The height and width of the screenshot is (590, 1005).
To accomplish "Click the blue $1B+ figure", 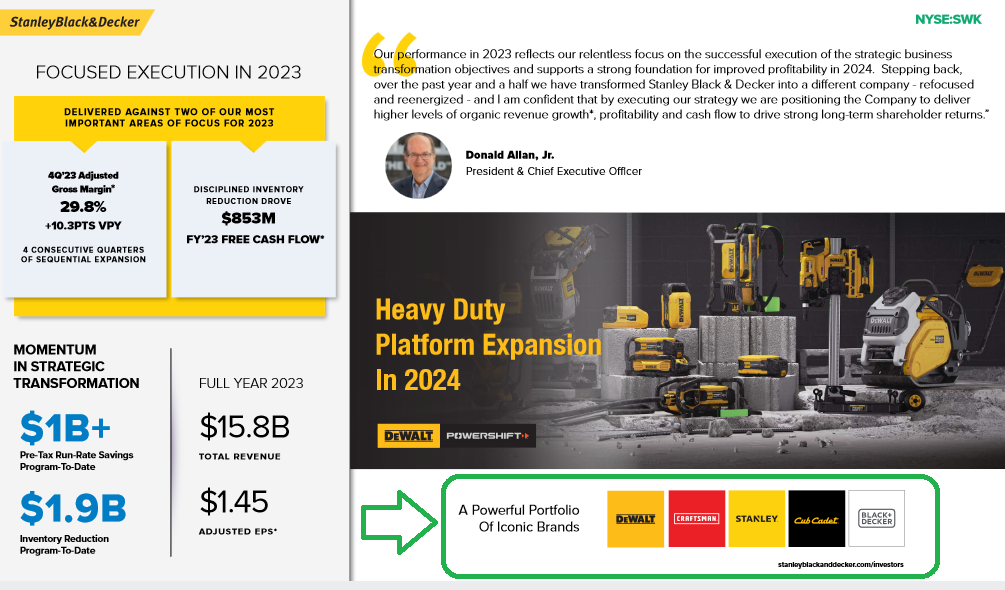I will pyautogui.click(x=65, y=428).
